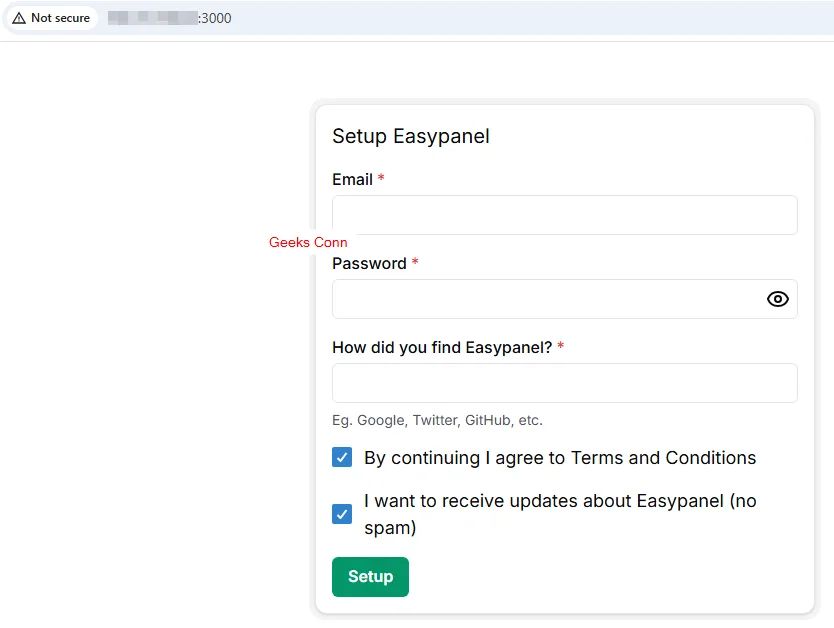
Task: Click the Password label text
Action: (369, 263)
